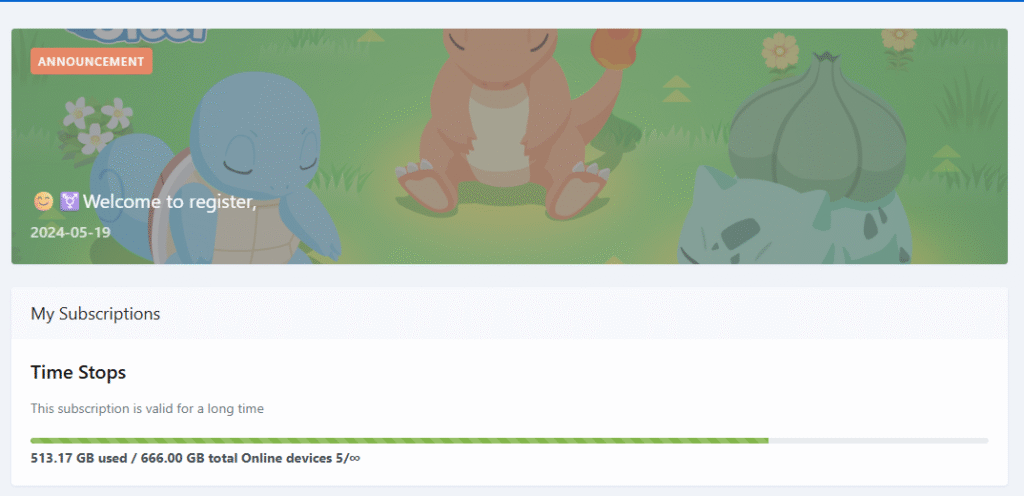1024x496 pixels.
Task: Click the announcement date 2024-05-19
Action: [x=70, y=233]
